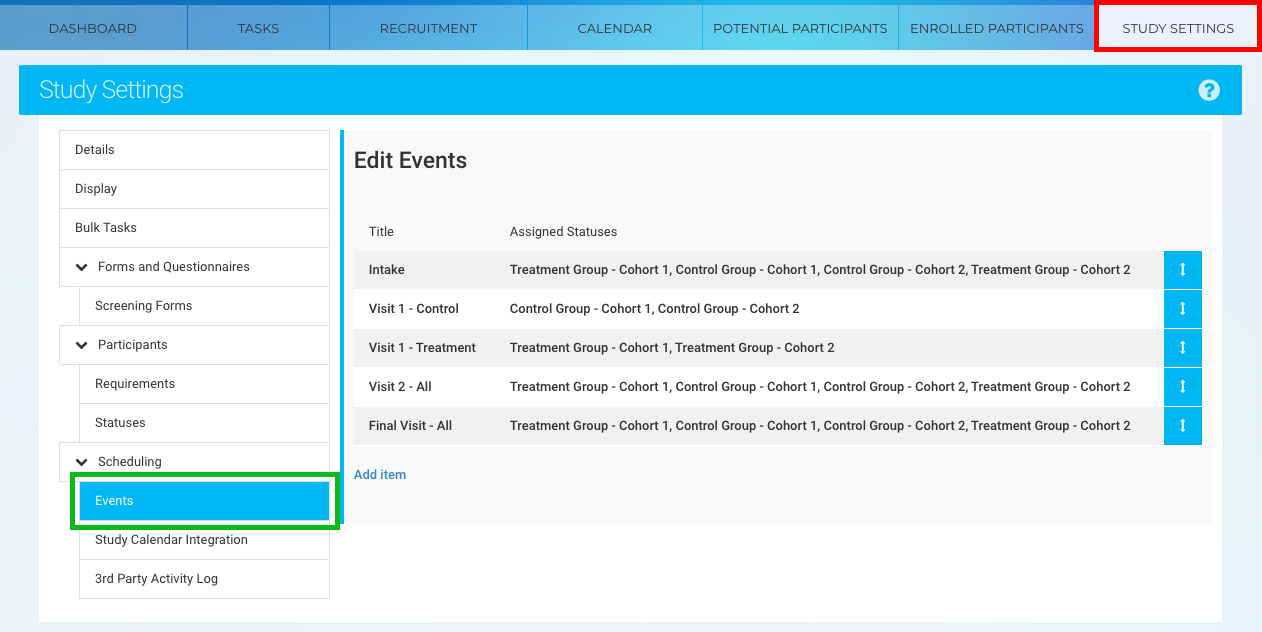1262x632 pixels.
Task: Collapse the Scheduling sidebar section
Action: click(82, 462)
